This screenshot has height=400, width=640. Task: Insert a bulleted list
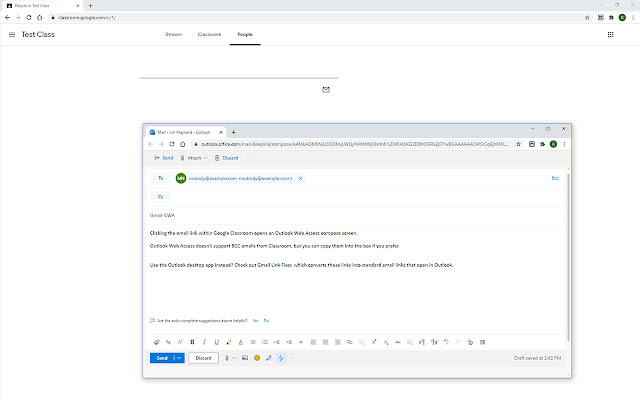(x=253, y=342)
